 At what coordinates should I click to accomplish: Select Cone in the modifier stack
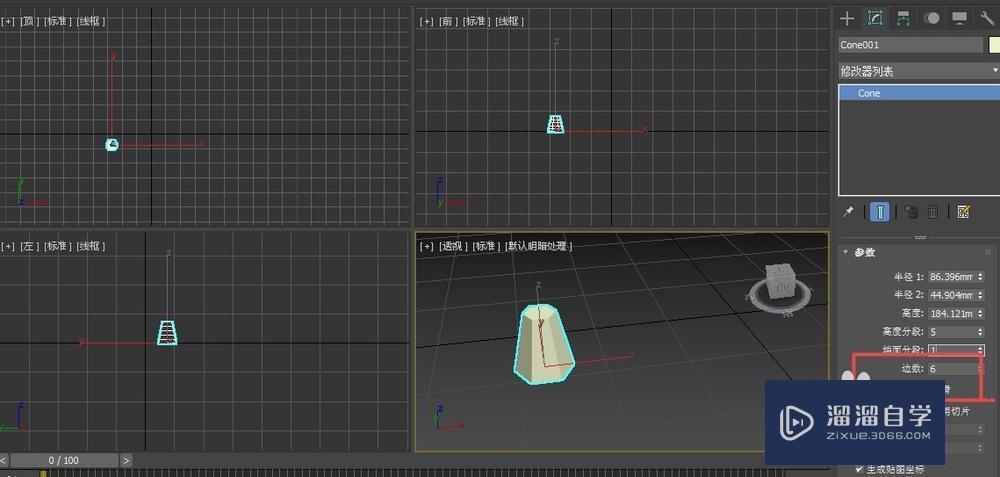[x=919, y=93]
